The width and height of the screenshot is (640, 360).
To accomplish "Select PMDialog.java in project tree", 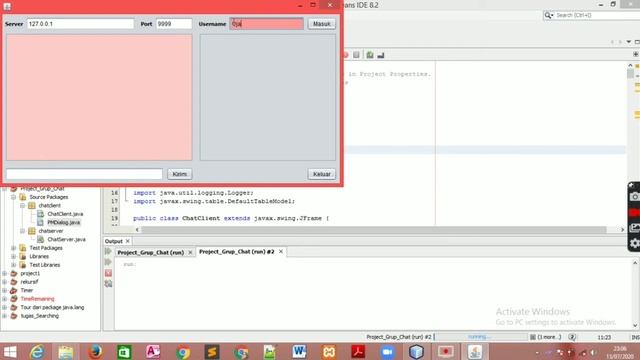I will (x=63, y=222).
